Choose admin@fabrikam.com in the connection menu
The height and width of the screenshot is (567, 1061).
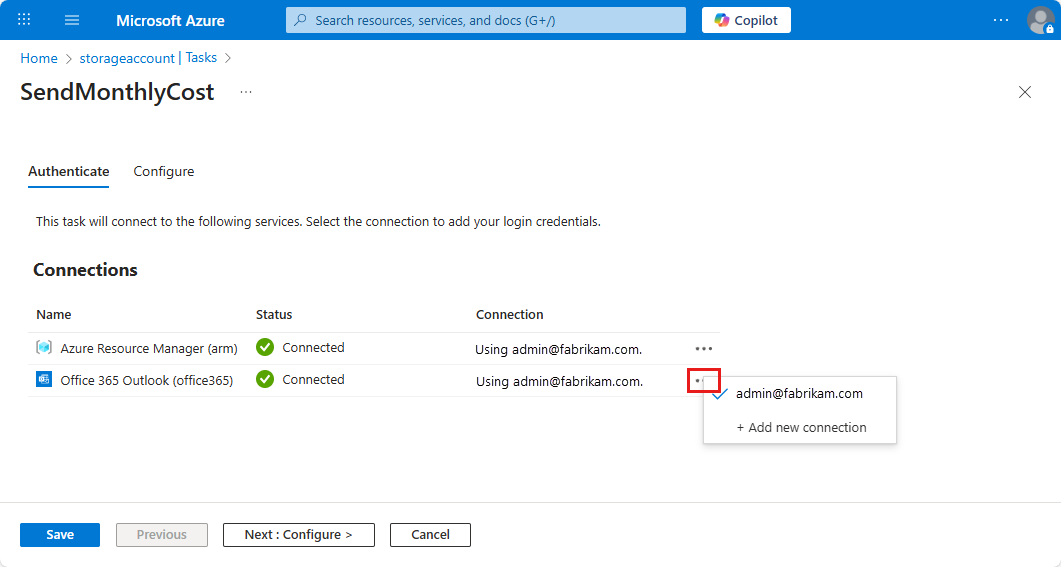tap(799, 394)
